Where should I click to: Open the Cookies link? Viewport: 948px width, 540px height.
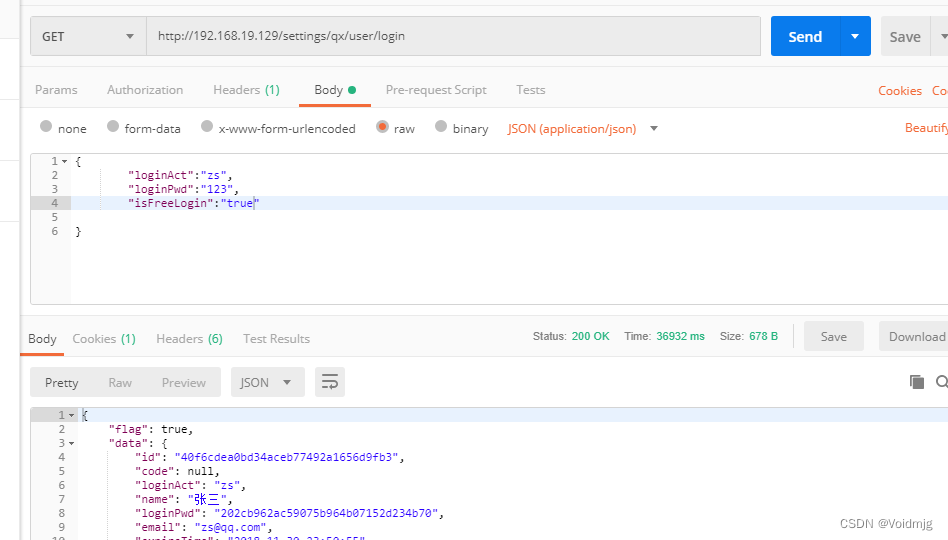pos(900,91)
